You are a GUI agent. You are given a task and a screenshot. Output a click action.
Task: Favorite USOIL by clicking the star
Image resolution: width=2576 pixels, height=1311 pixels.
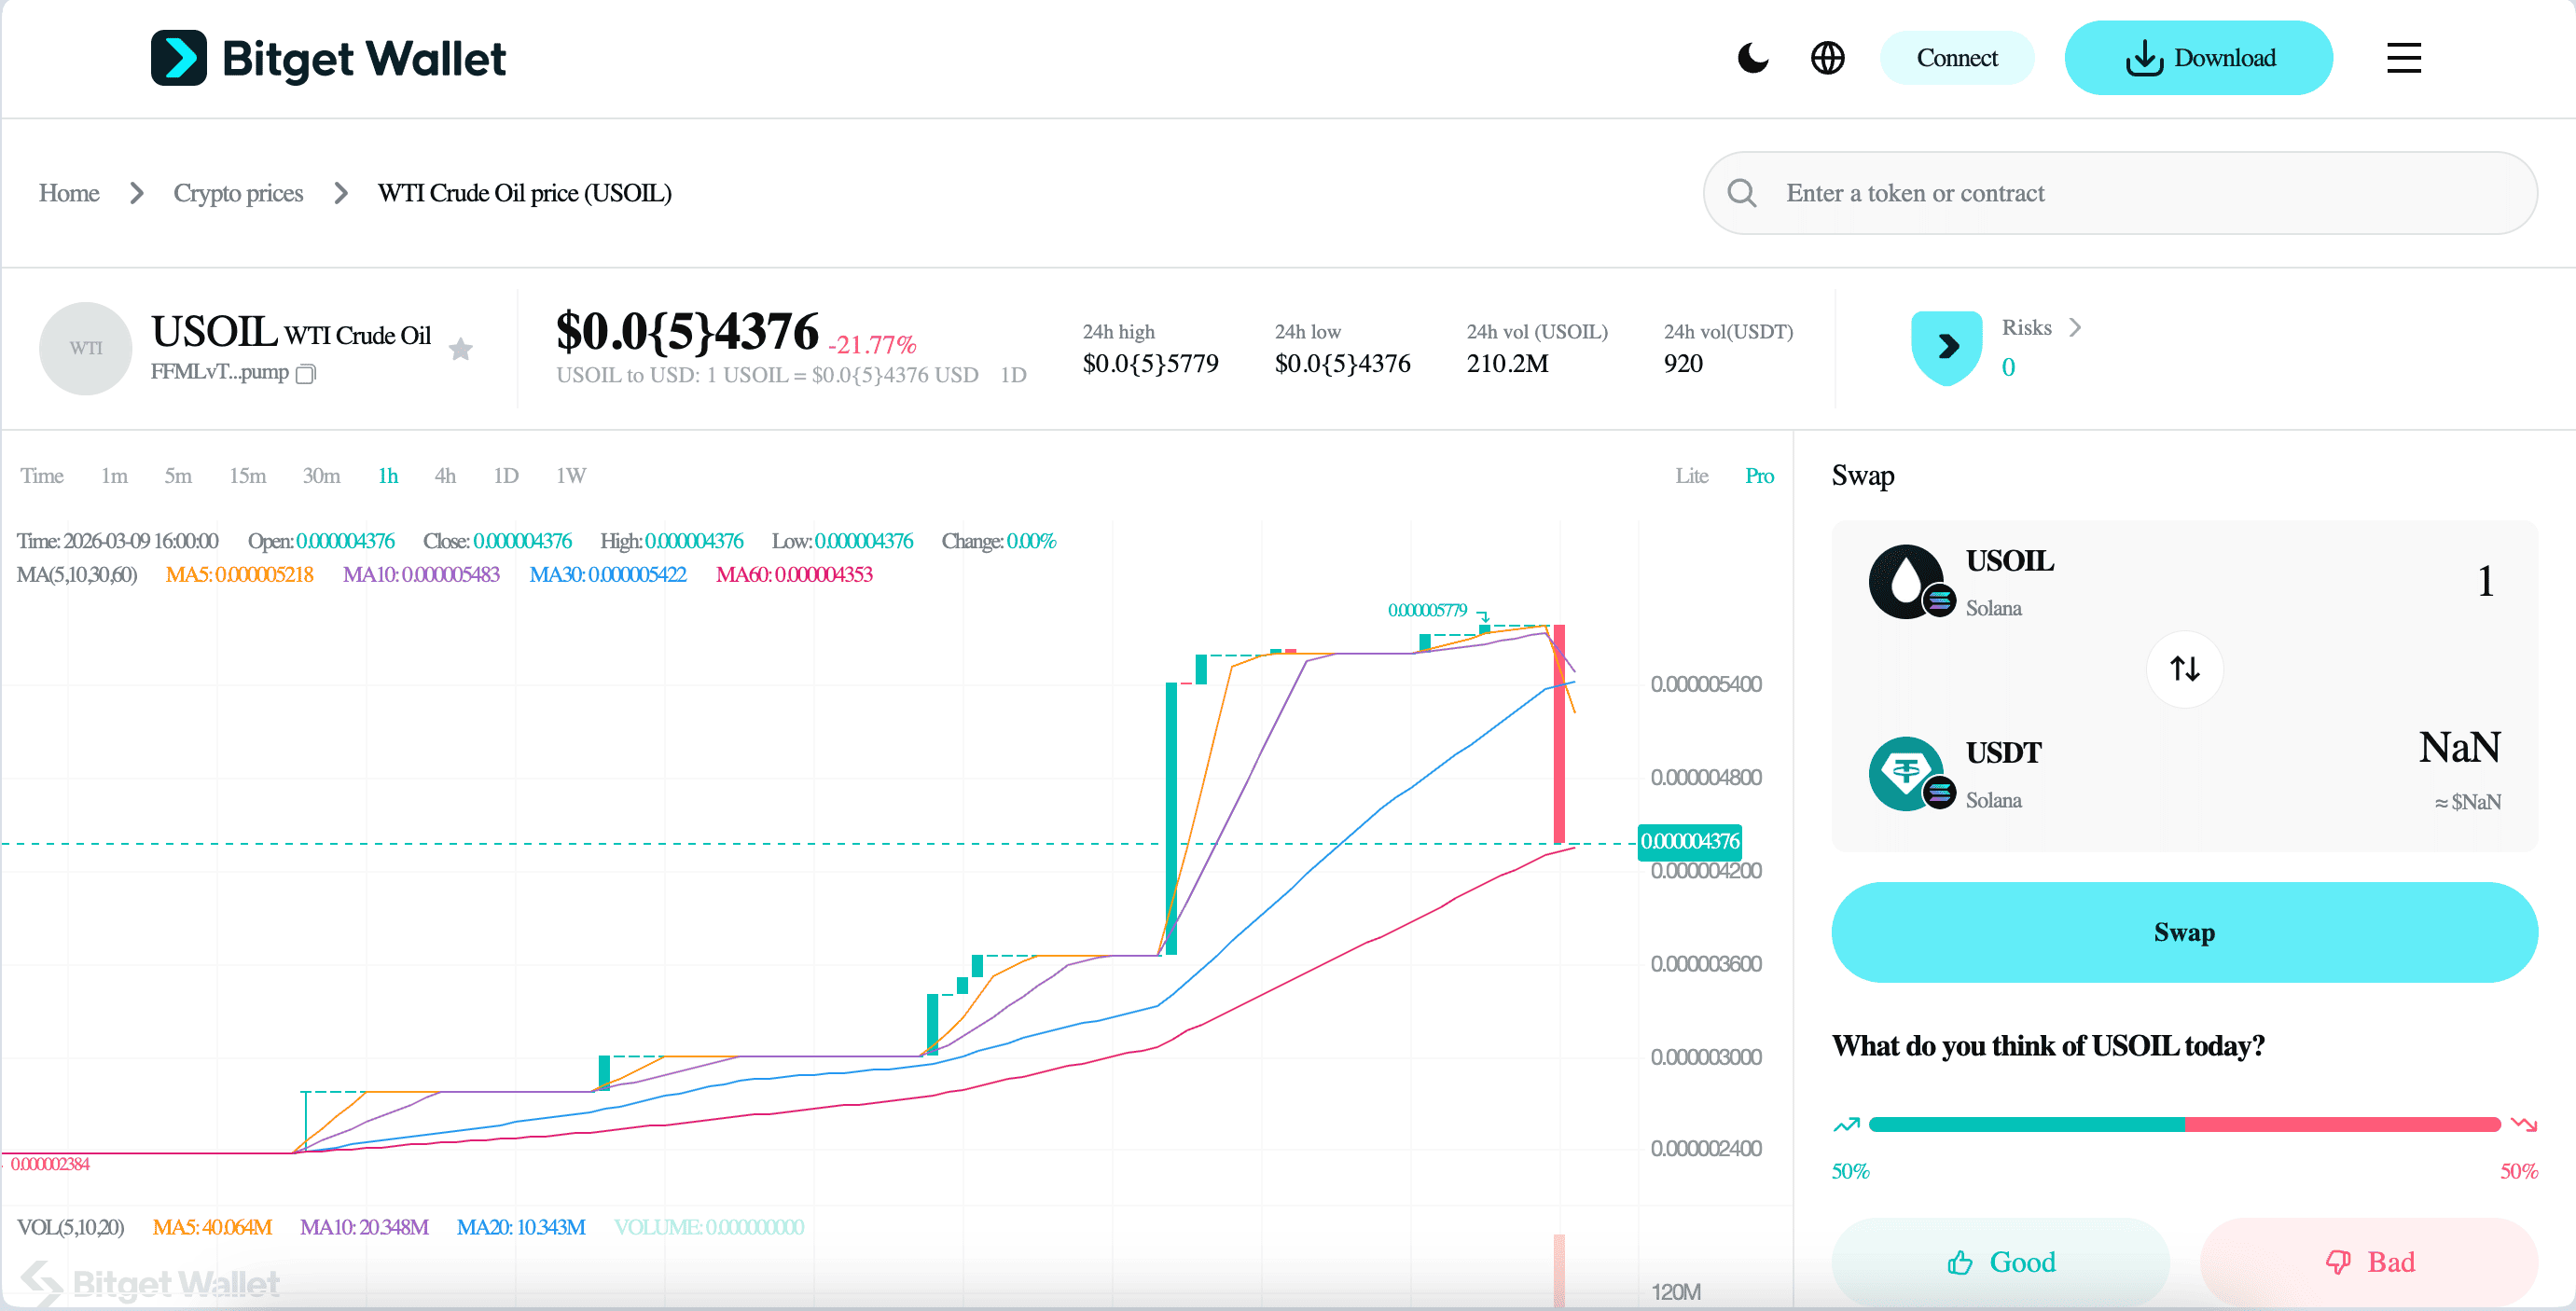pos(461,348)
